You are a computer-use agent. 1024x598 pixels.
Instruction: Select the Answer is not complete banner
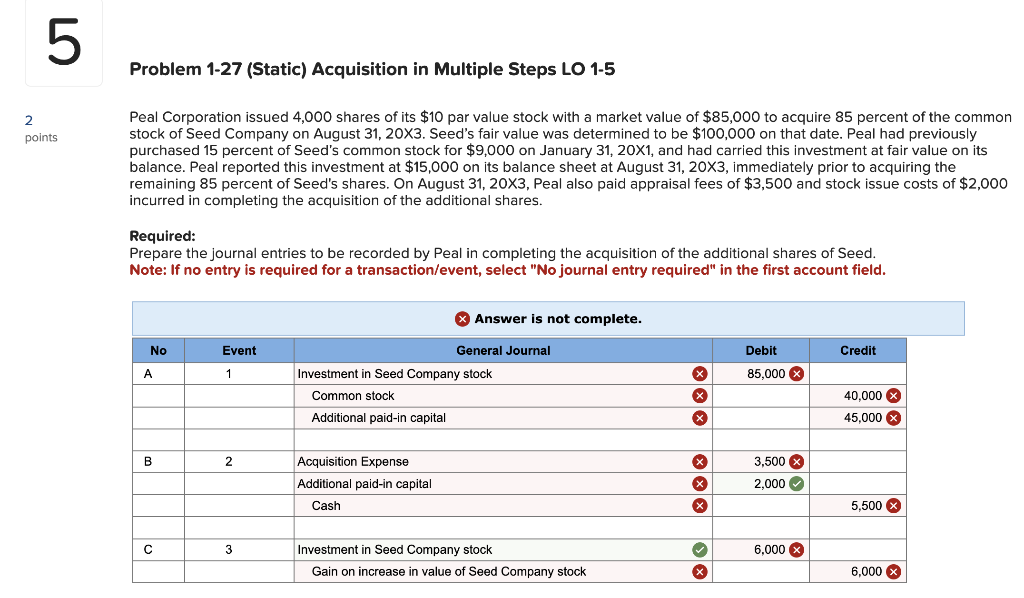pos(548,318)
